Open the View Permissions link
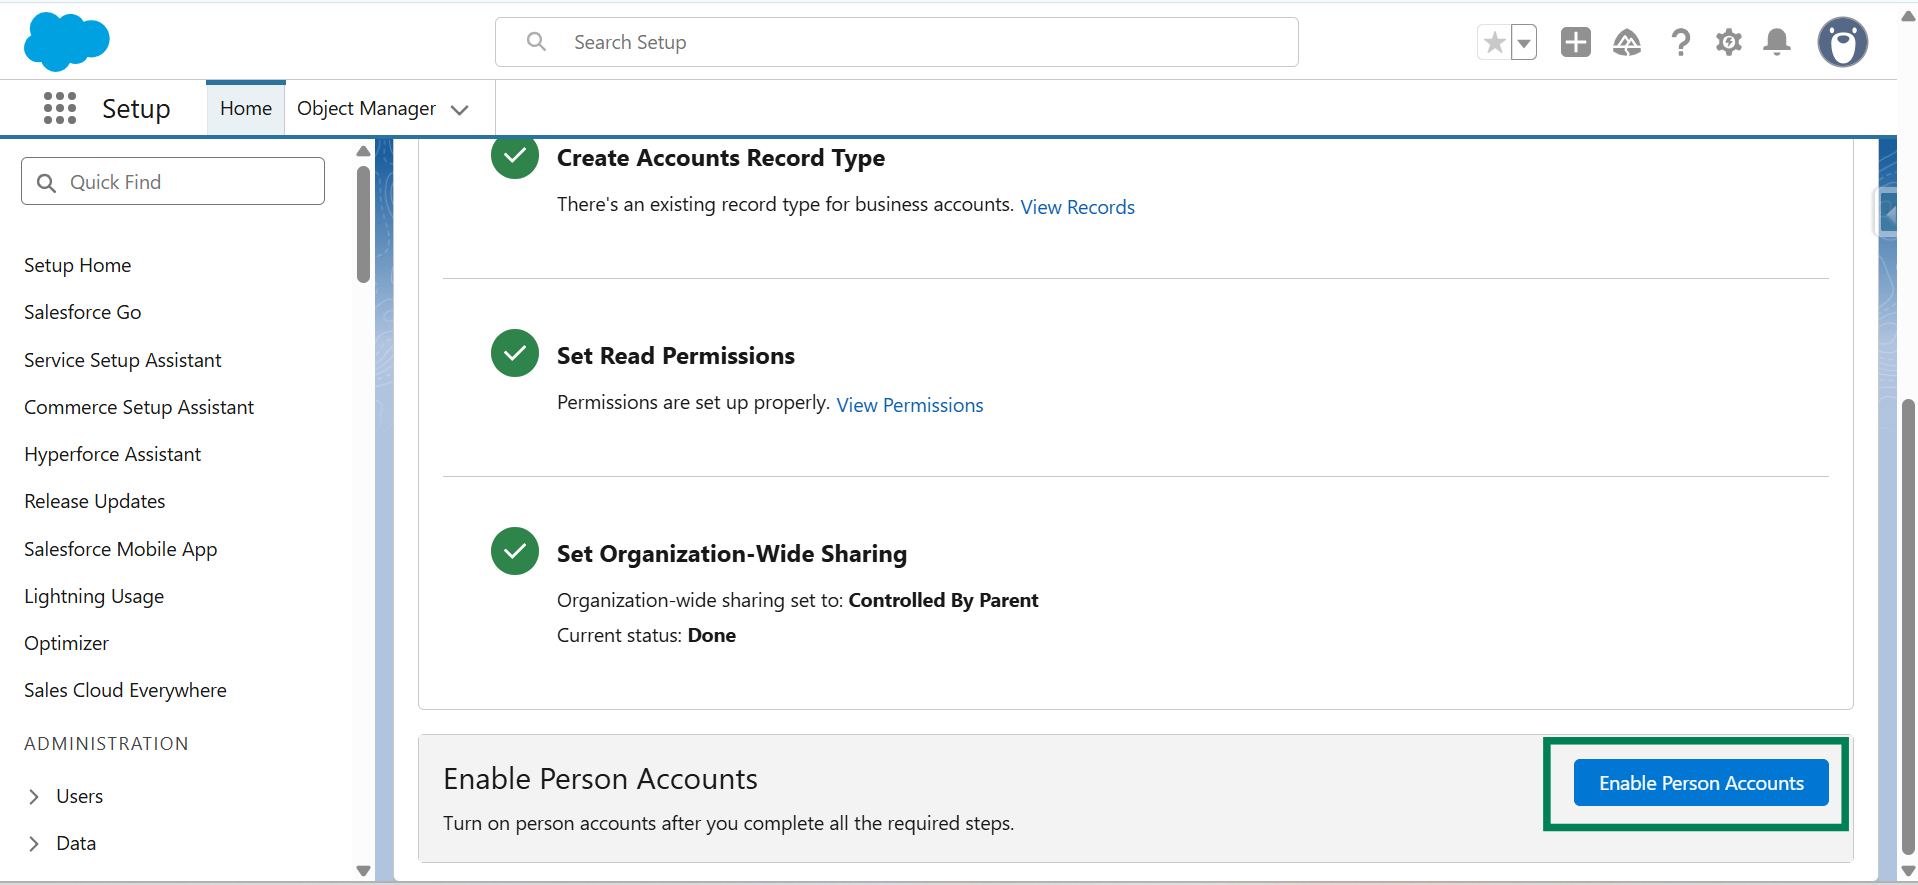 (x=910, y=405)
